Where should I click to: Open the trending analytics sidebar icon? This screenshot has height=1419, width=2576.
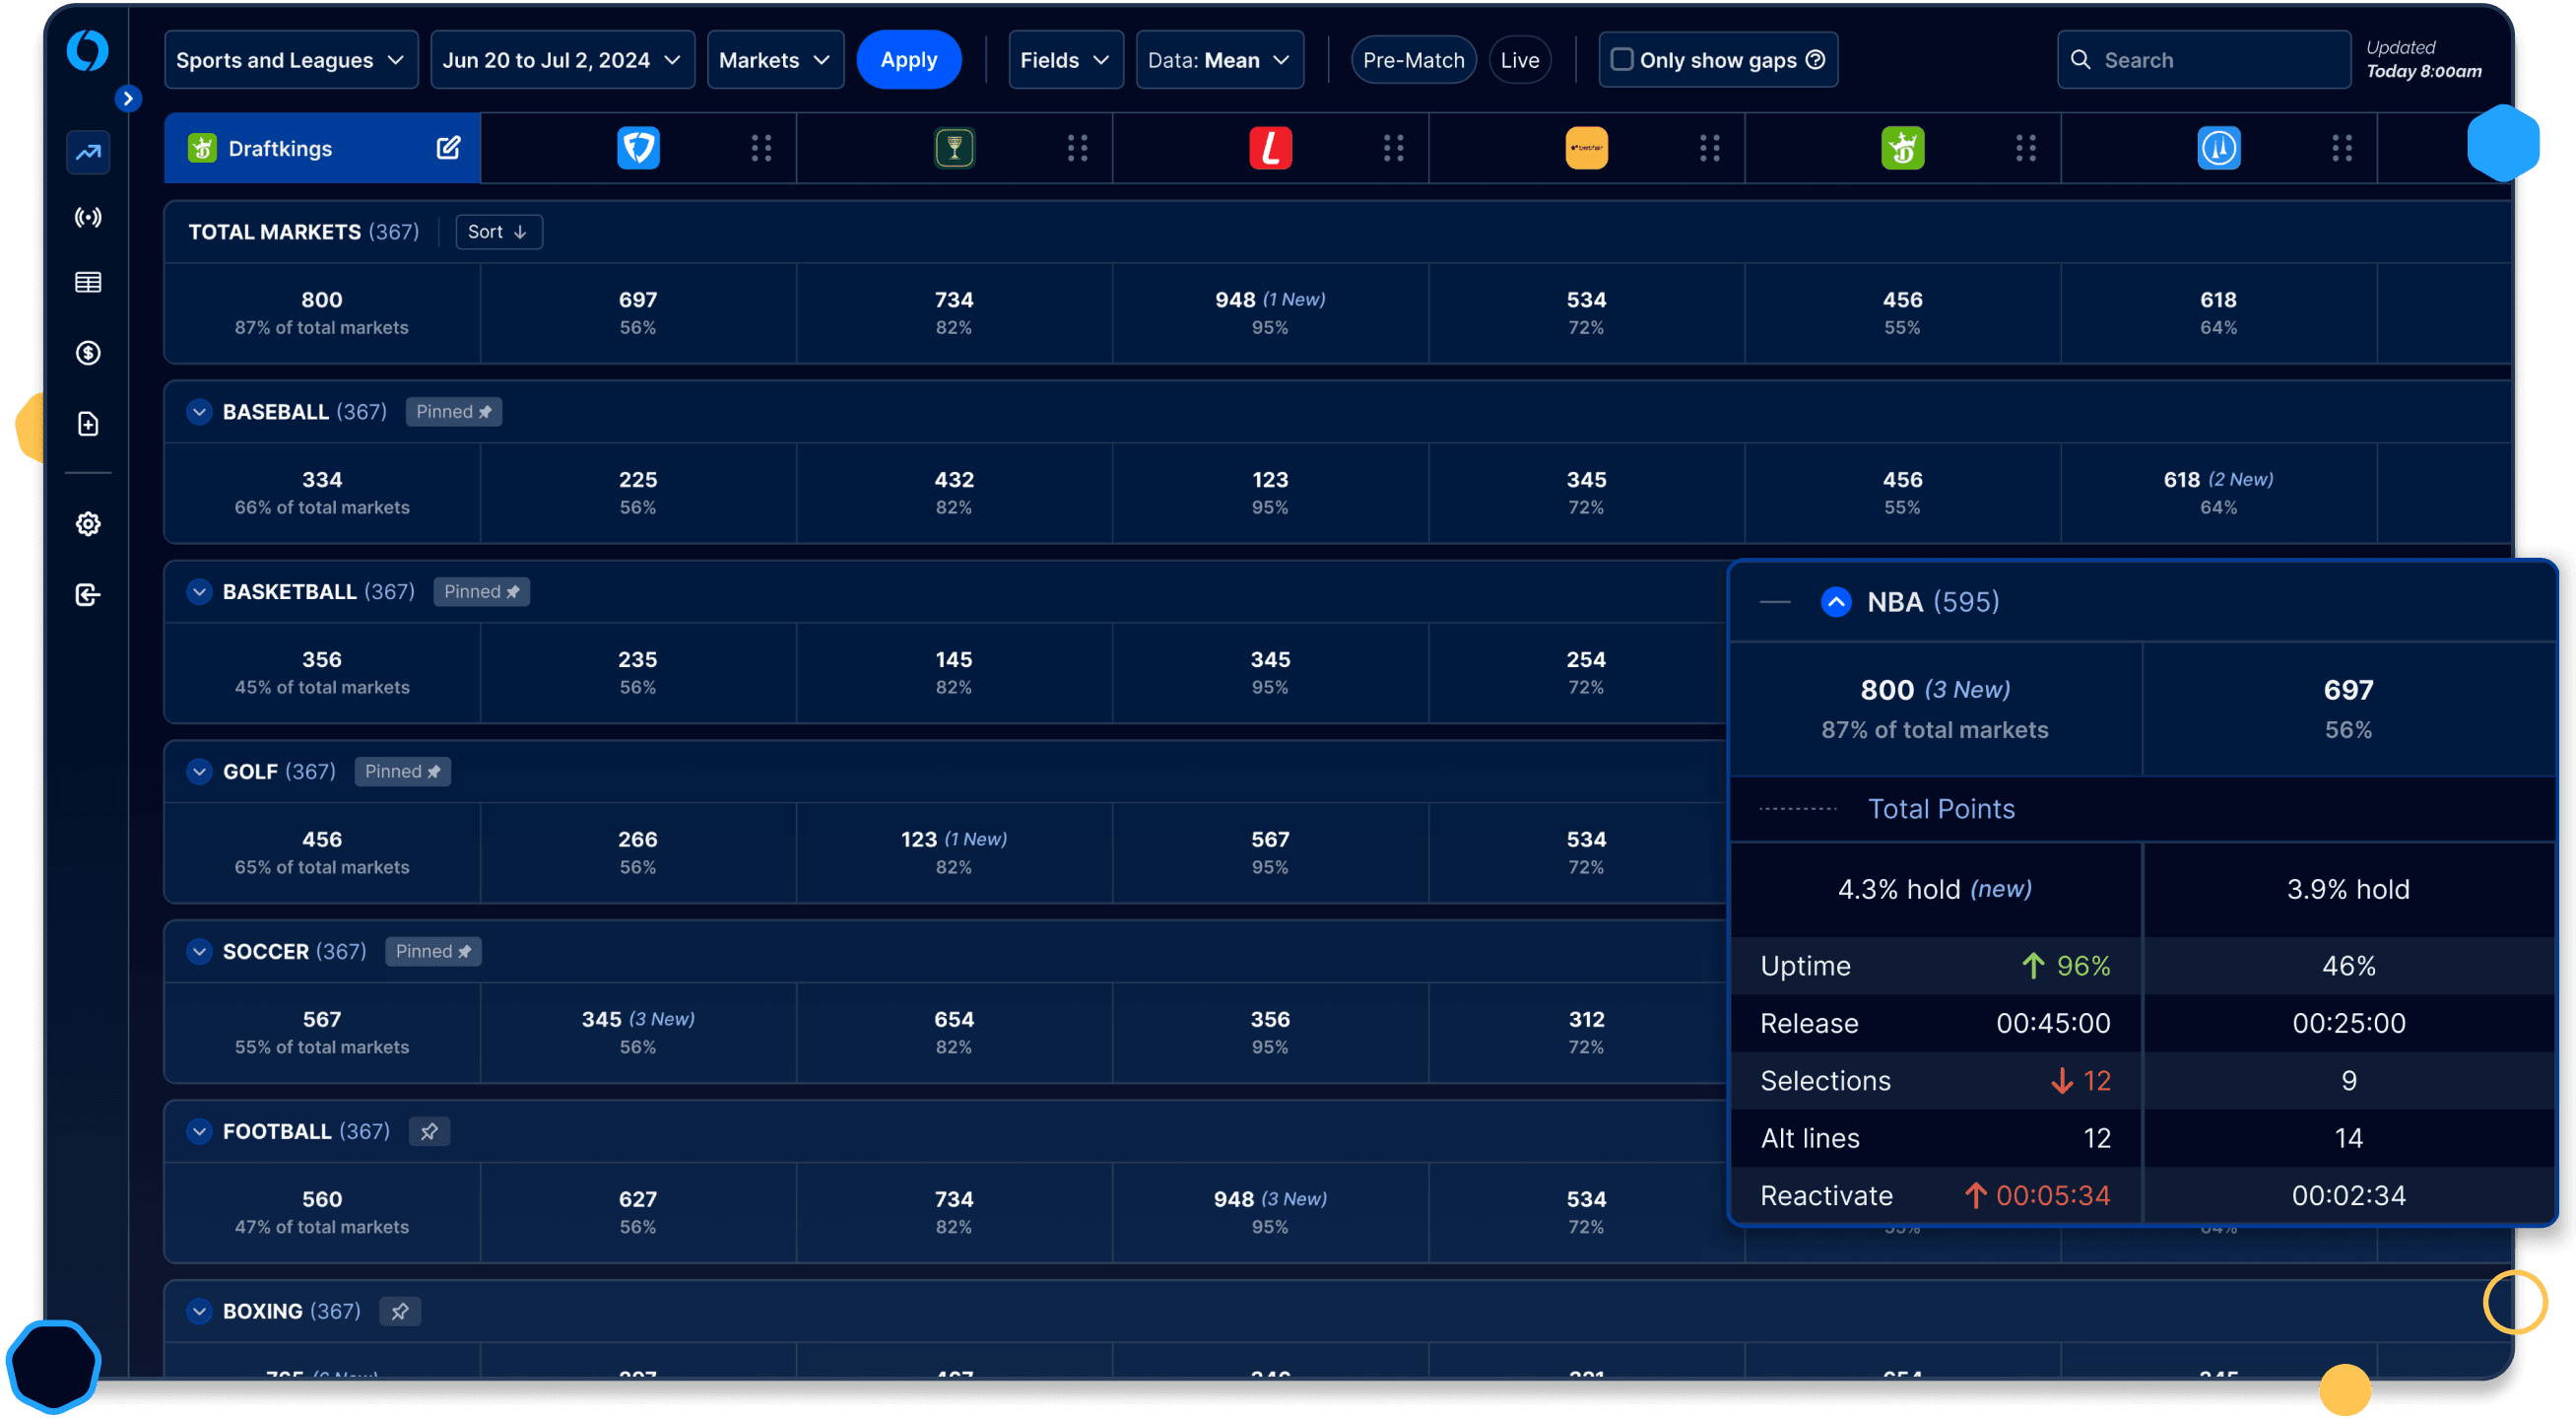pyautogui.click(x=88, y=152)
